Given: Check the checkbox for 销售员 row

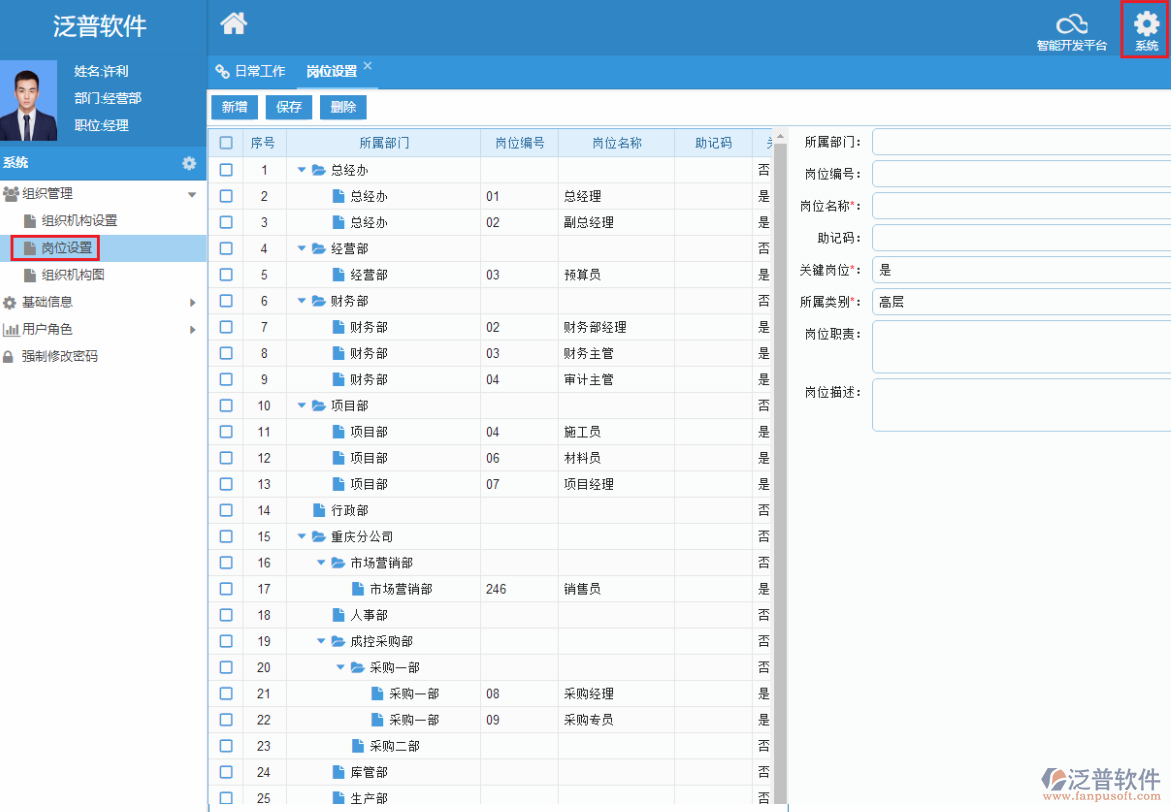Looking at the screenshot, I should pos(226,588).
